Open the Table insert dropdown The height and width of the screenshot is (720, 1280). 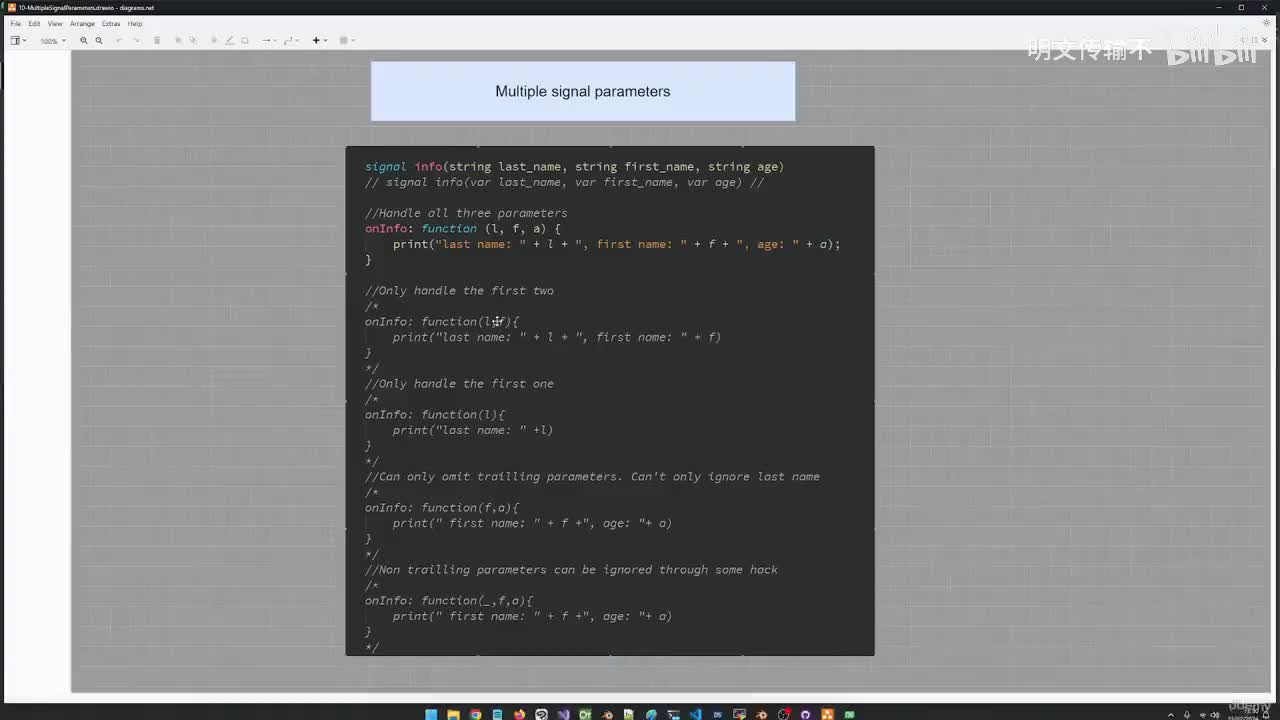click(347, 41)
